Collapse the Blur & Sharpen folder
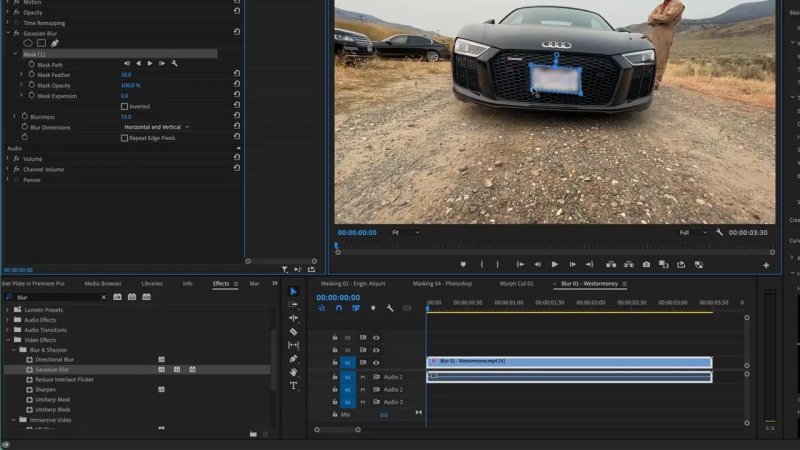The height and width of the screenshot is (450, 800). coord(13,350)
